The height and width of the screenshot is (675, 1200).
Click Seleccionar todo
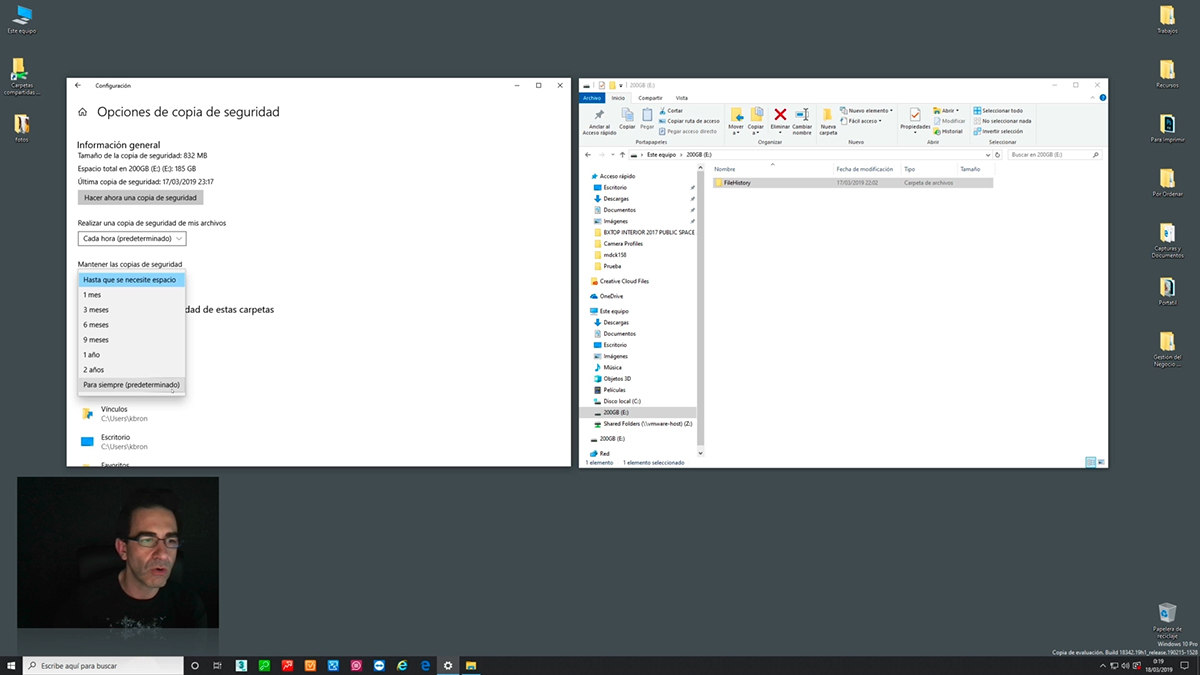click(x=998, y=111)
